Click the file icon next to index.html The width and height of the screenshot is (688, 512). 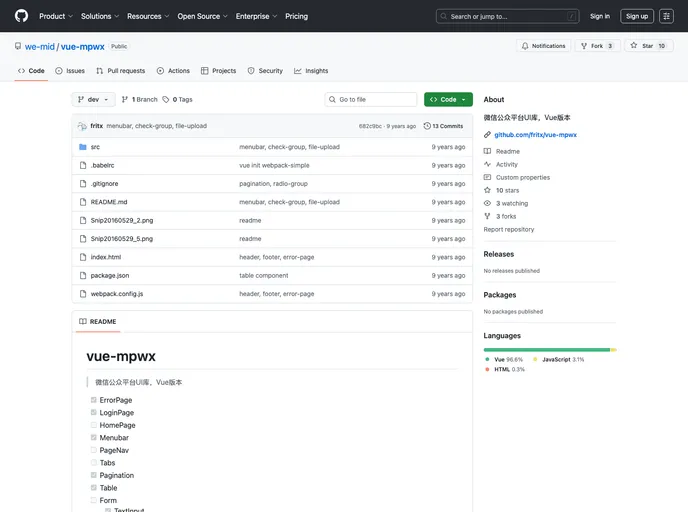coord(82,257)
